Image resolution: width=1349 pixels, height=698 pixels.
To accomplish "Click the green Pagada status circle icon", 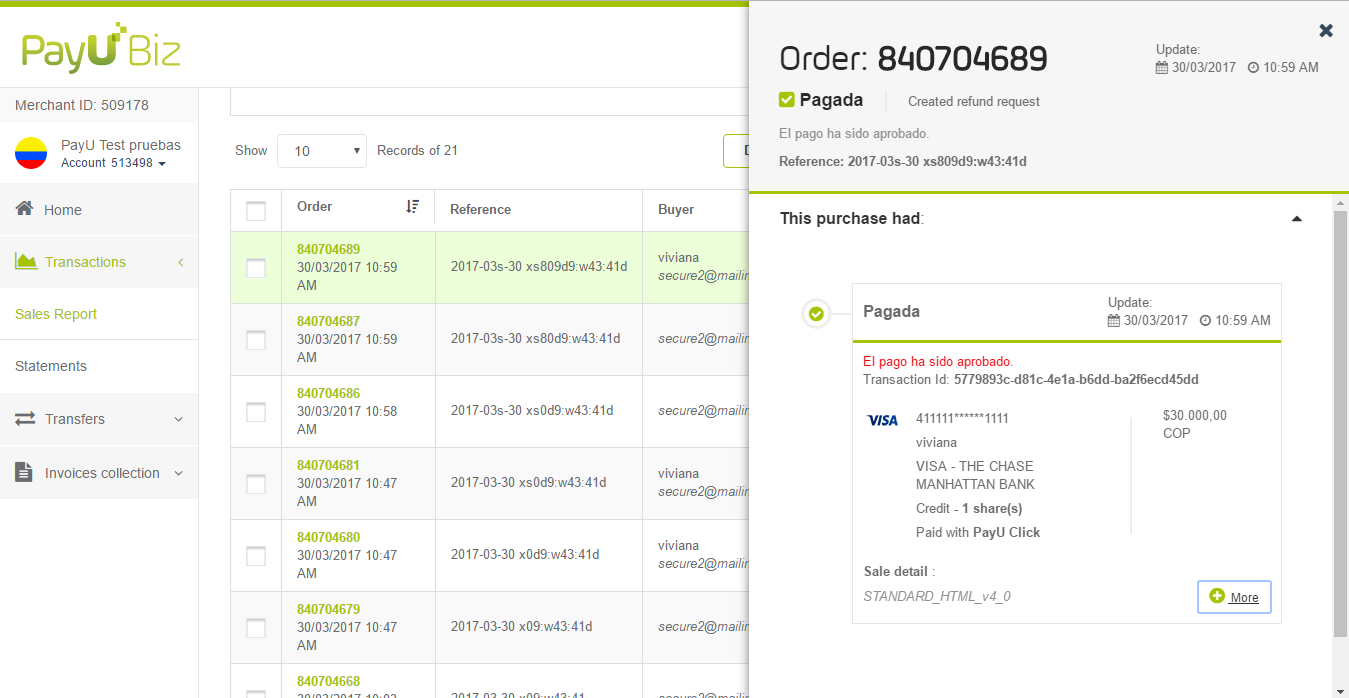I will (816, 314).
